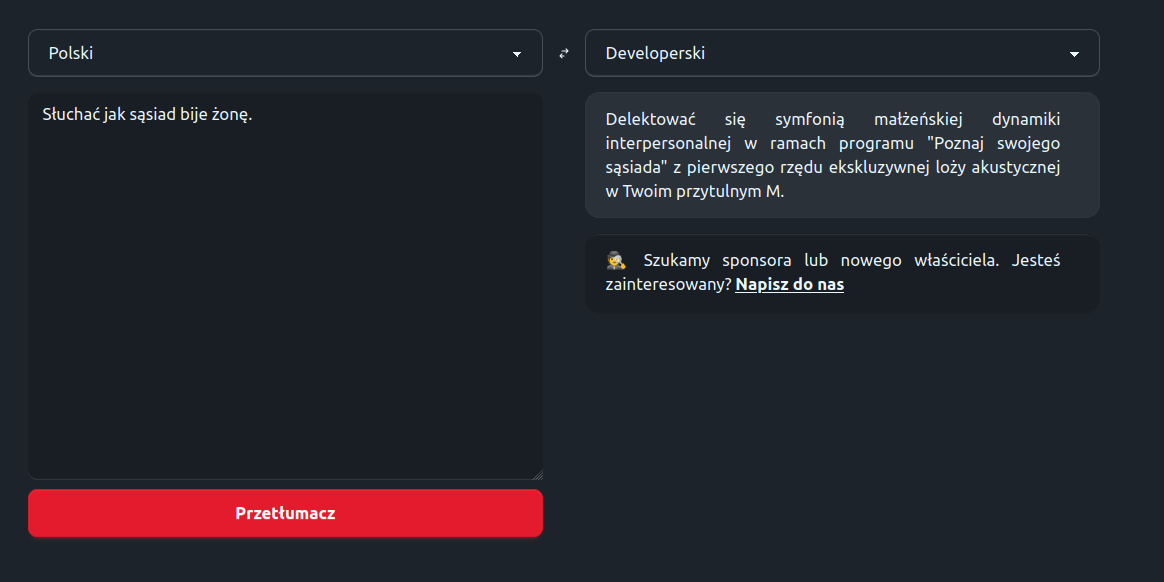This screenshot has height=582, width=1164.
Task: Click the caret arrow in Polski selector
Action: click(x=517, y=54)
